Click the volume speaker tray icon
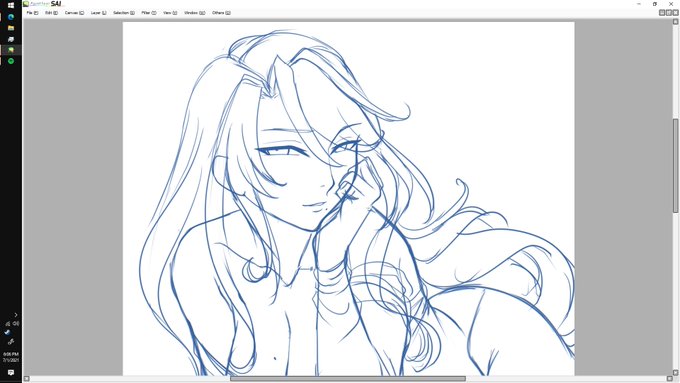 coord(16,324)
